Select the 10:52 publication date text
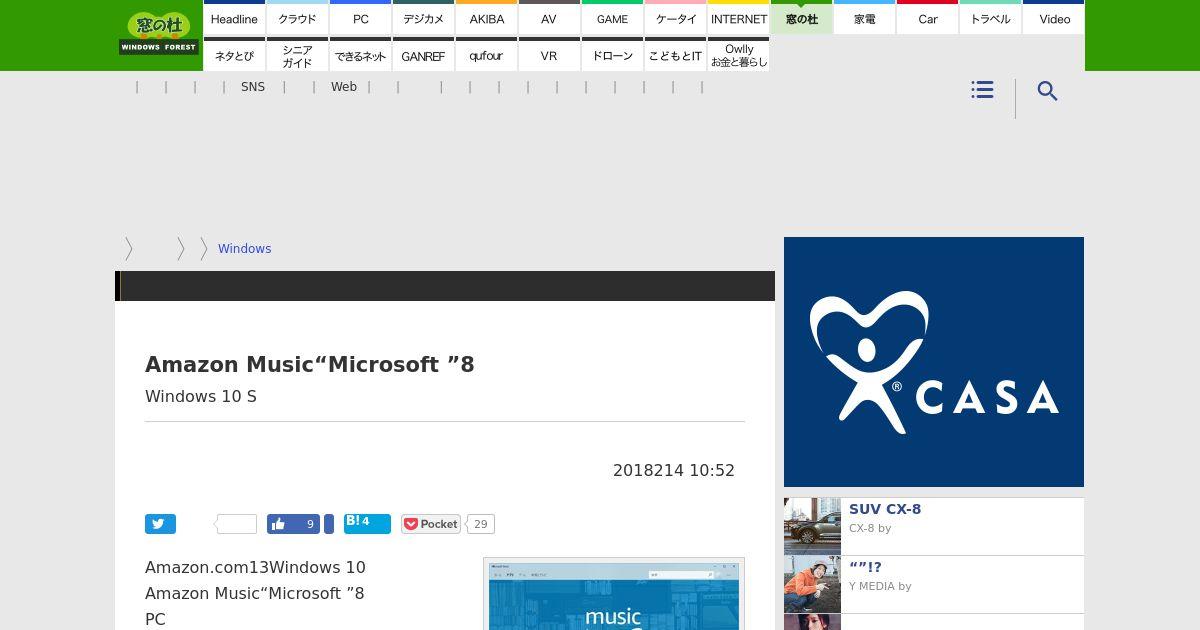Screen dimensions: 1200x630 tap(674, 470)
